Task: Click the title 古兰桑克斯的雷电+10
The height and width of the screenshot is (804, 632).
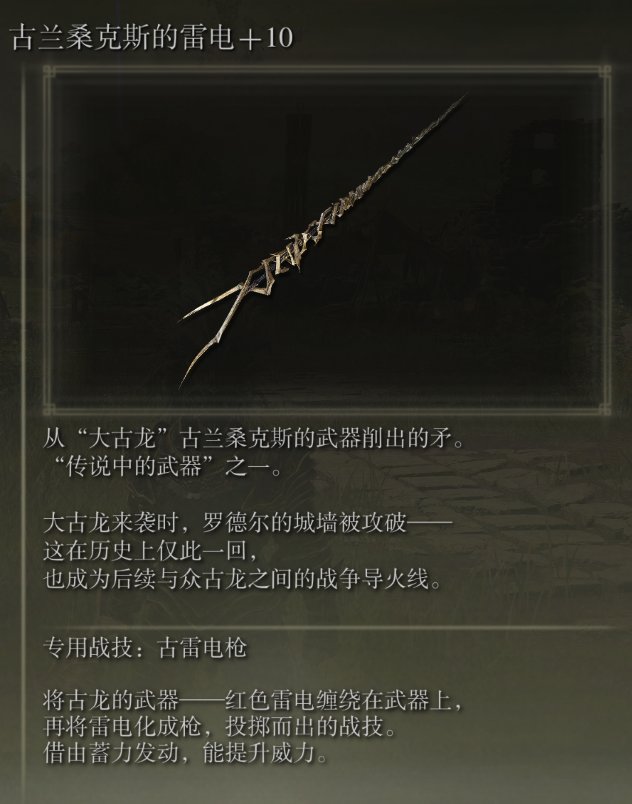Action: (152, 37)
